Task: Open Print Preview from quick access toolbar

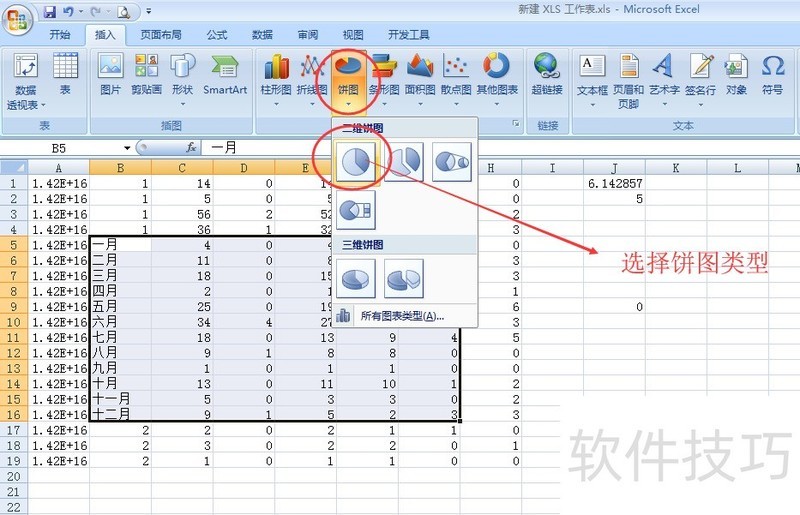Action: [124, 11]
